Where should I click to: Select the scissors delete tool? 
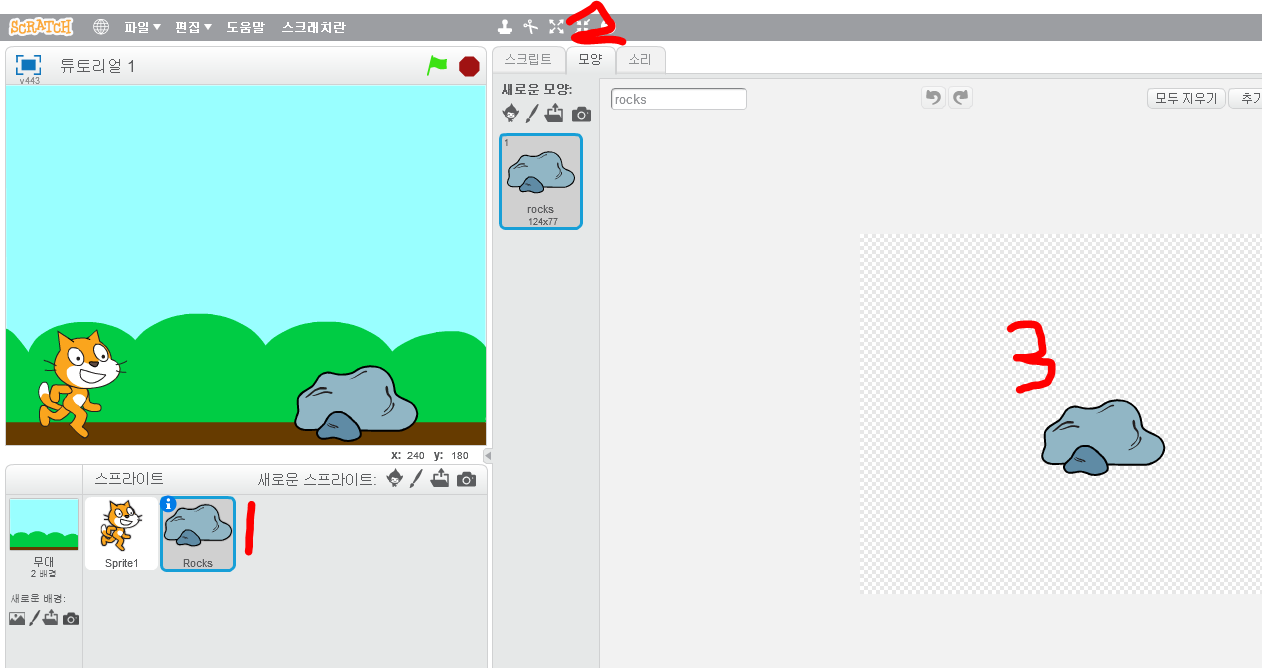[x=531, y=27]
